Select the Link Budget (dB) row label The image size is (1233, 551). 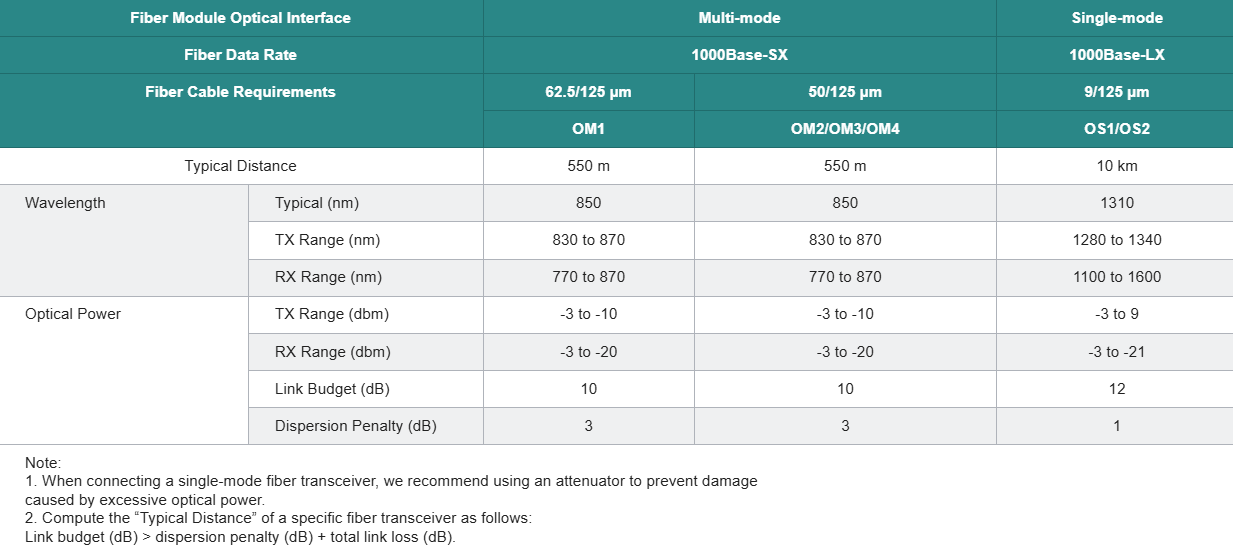click(332, 389)
